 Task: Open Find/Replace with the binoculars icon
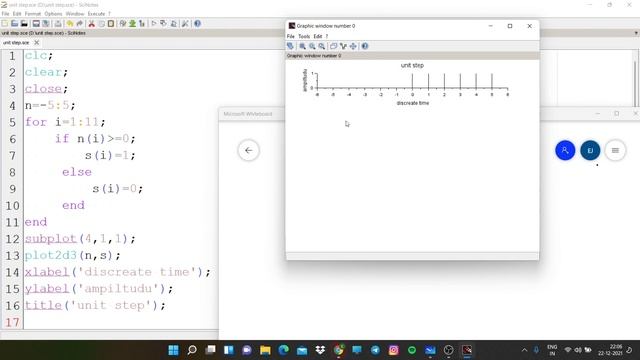(123, 24)
